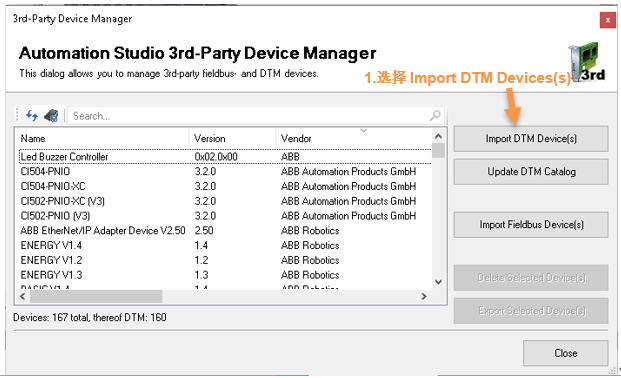621x378 pixels.
Task: Select ABB EtherNet/IP Adapter Device V2.50
Action: (x=225, y=231)
